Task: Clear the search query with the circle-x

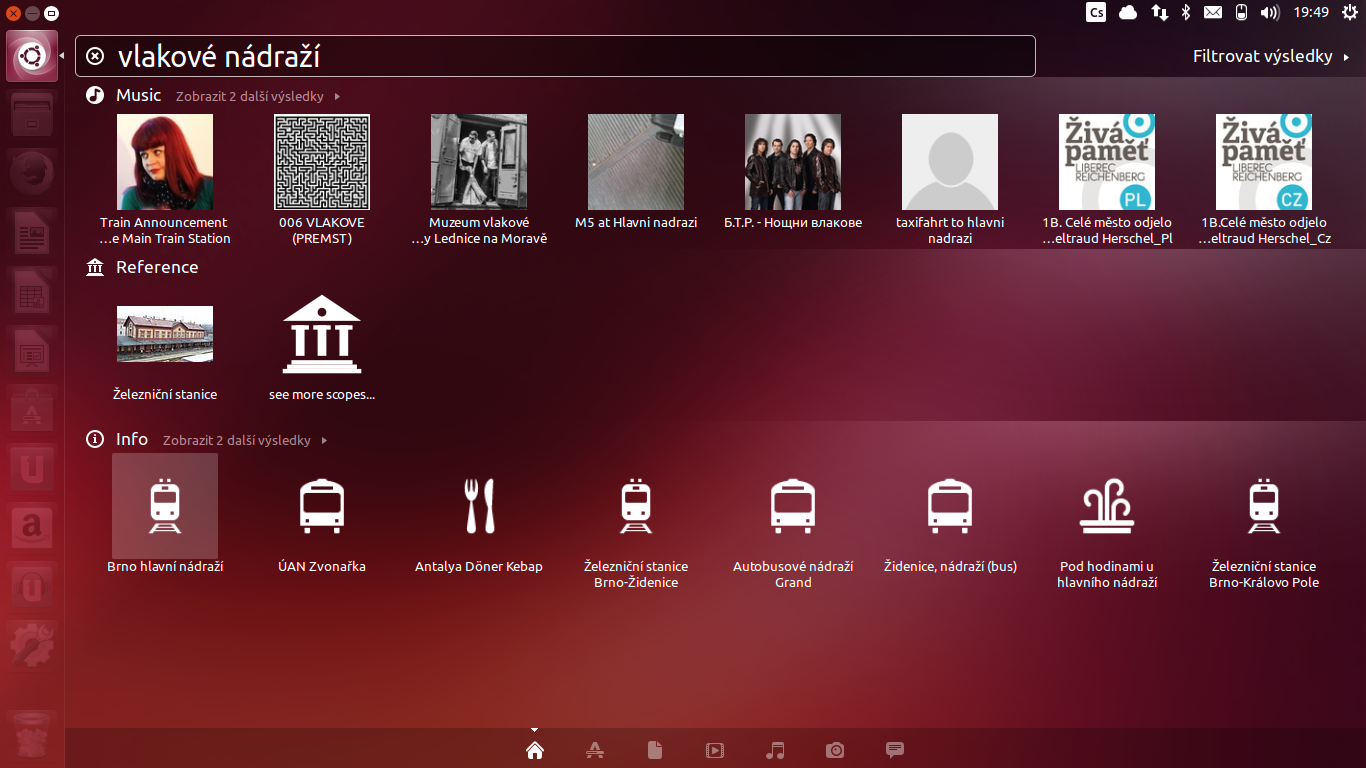Action: click(x=96, y=56)
